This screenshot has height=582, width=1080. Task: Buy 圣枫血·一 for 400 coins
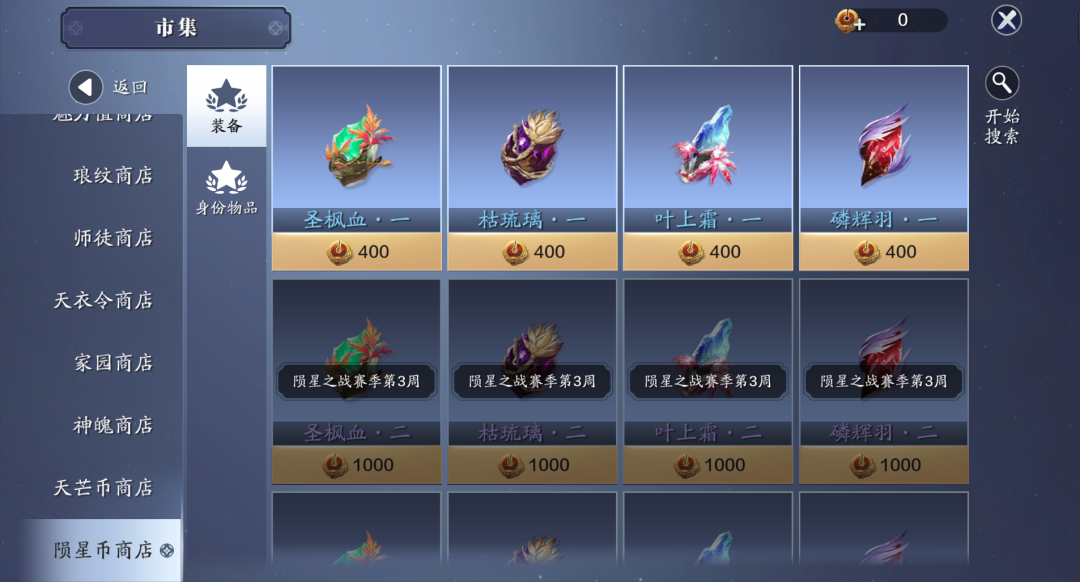[x=357, y=252]
